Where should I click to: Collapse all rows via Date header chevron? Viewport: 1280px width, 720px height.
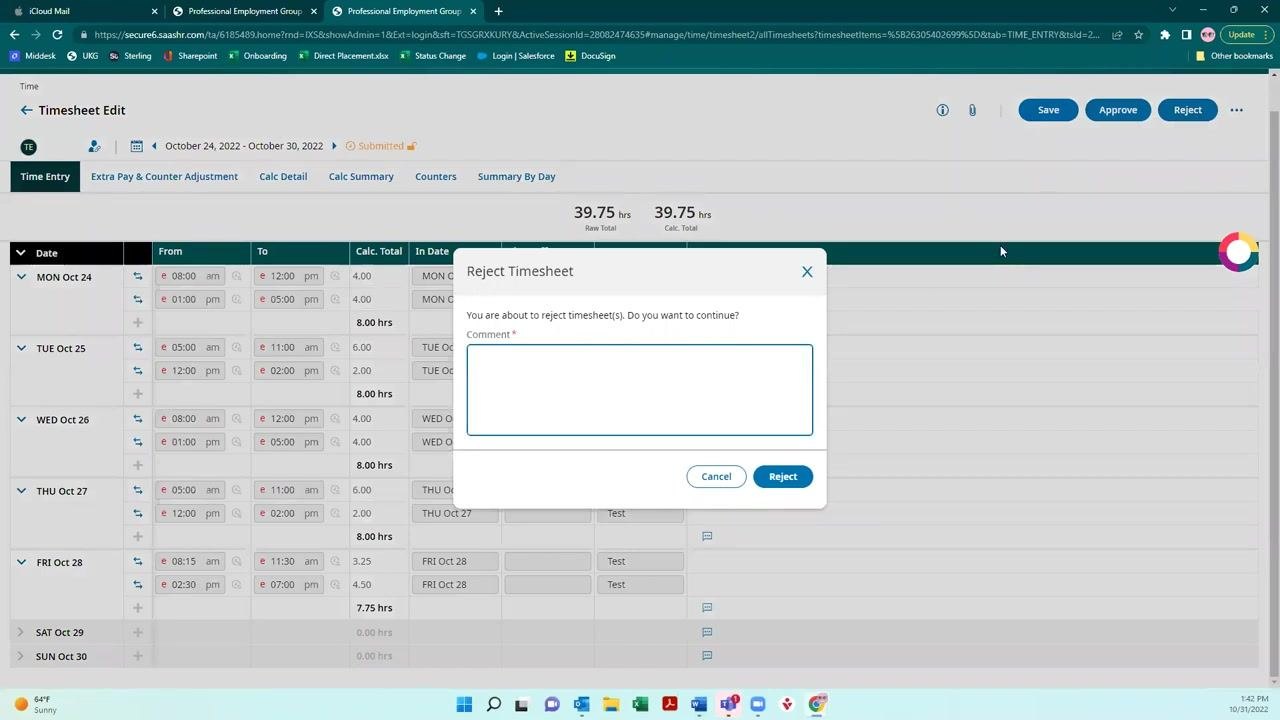pyautogui.click(x=21, y=253)
